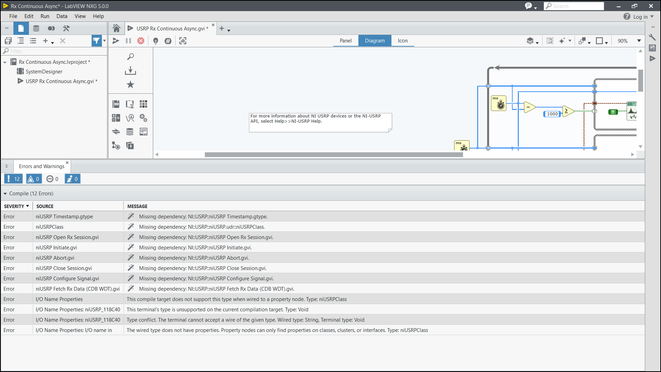Open the Run menu
The image size is (661, 372).
[x=45, y=16]
